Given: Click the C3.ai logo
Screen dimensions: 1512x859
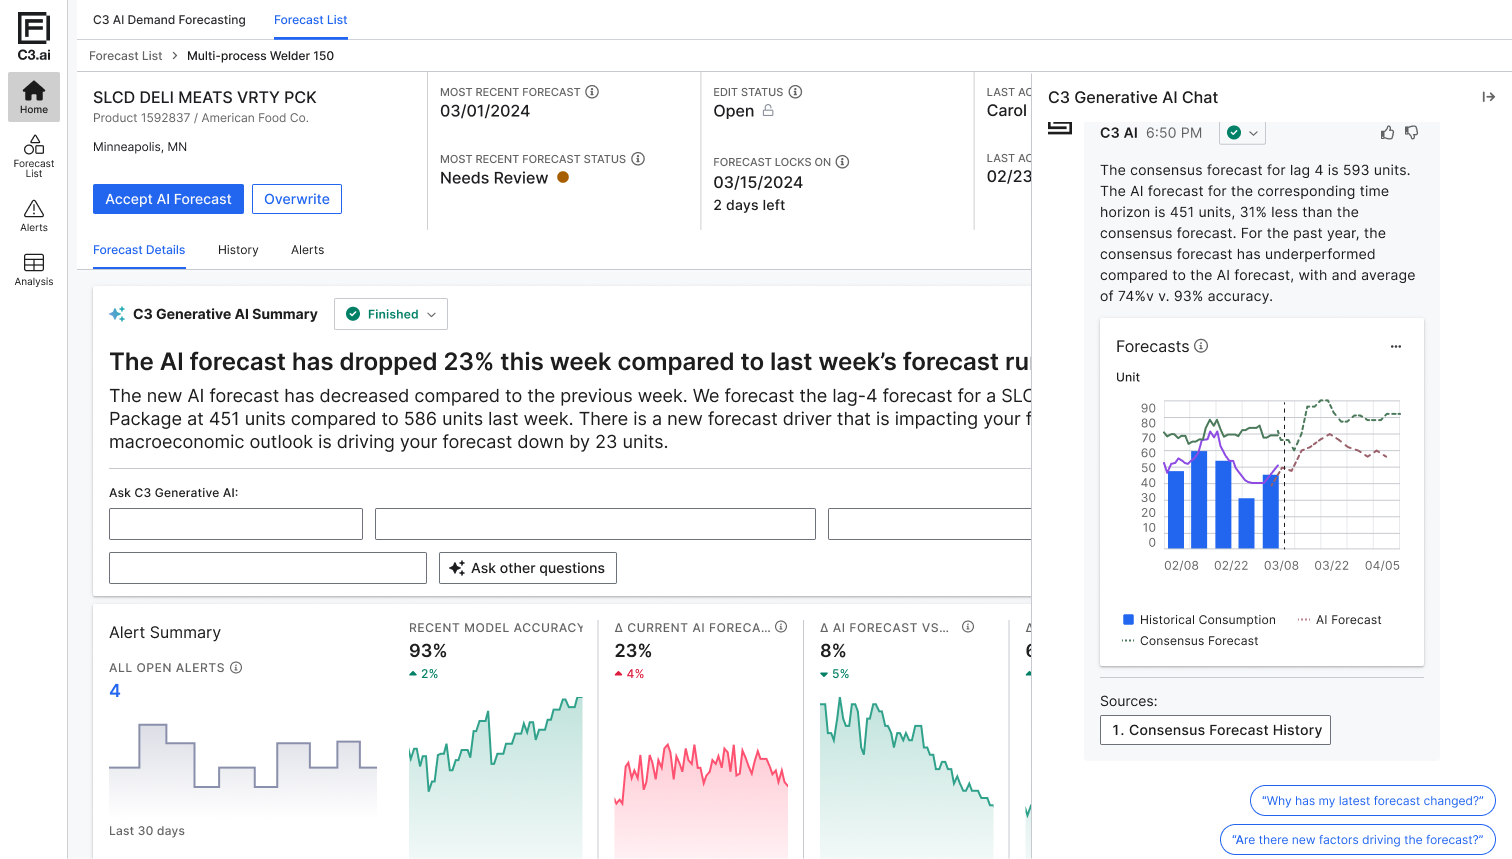Looking at the screenshot, I should pos(34,37).
